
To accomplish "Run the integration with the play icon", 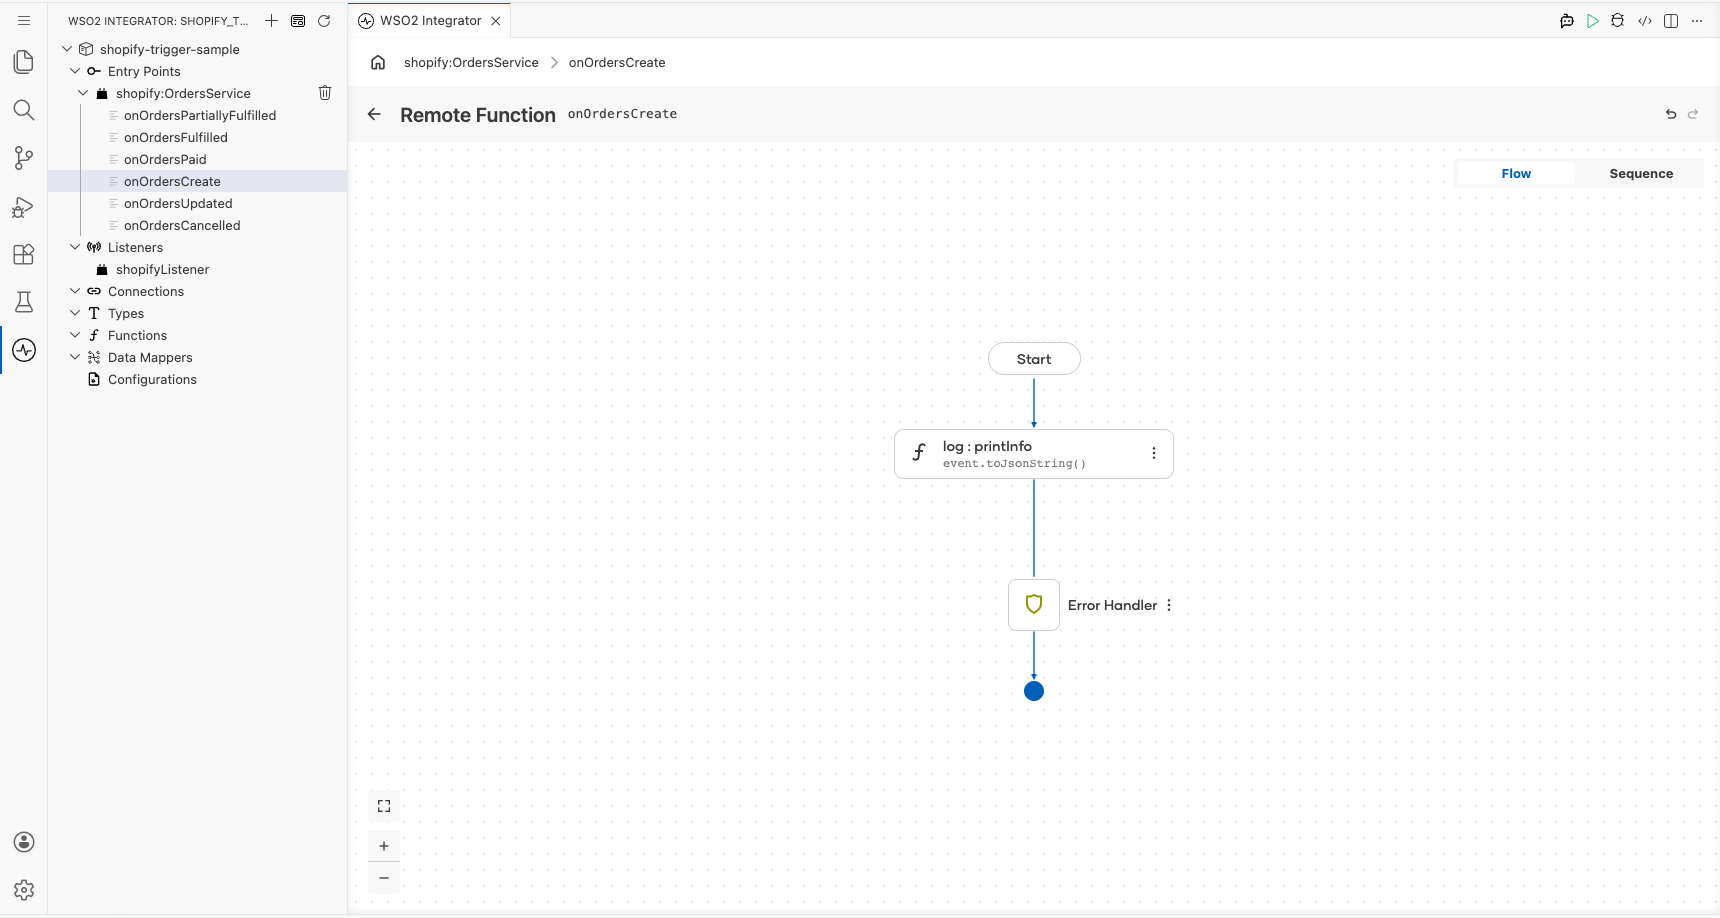I will [1593, 21].
